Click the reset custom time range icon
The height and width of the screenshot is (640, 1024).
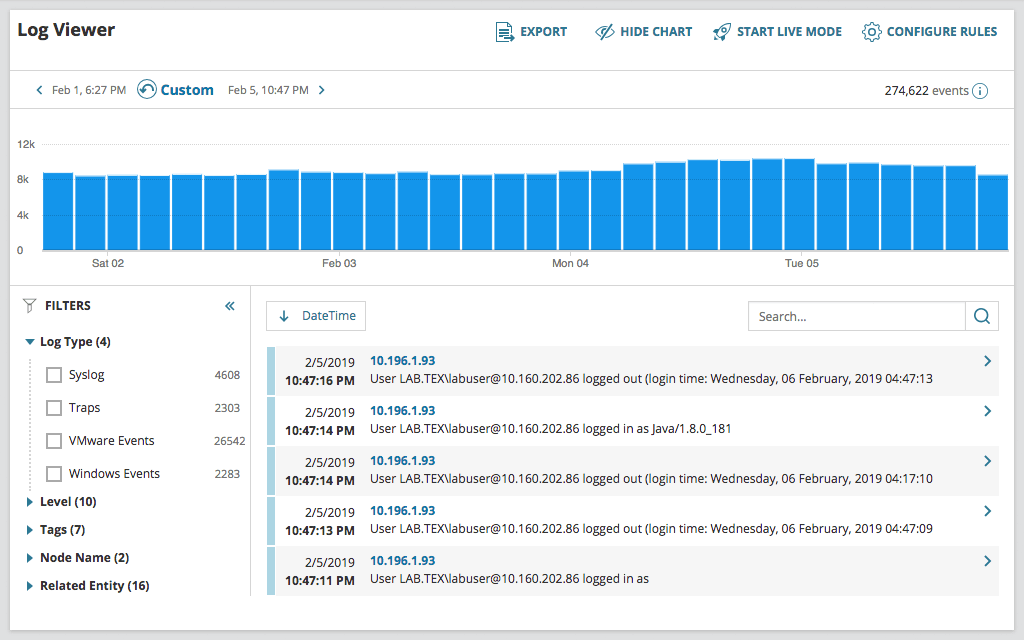click(145, 89)
